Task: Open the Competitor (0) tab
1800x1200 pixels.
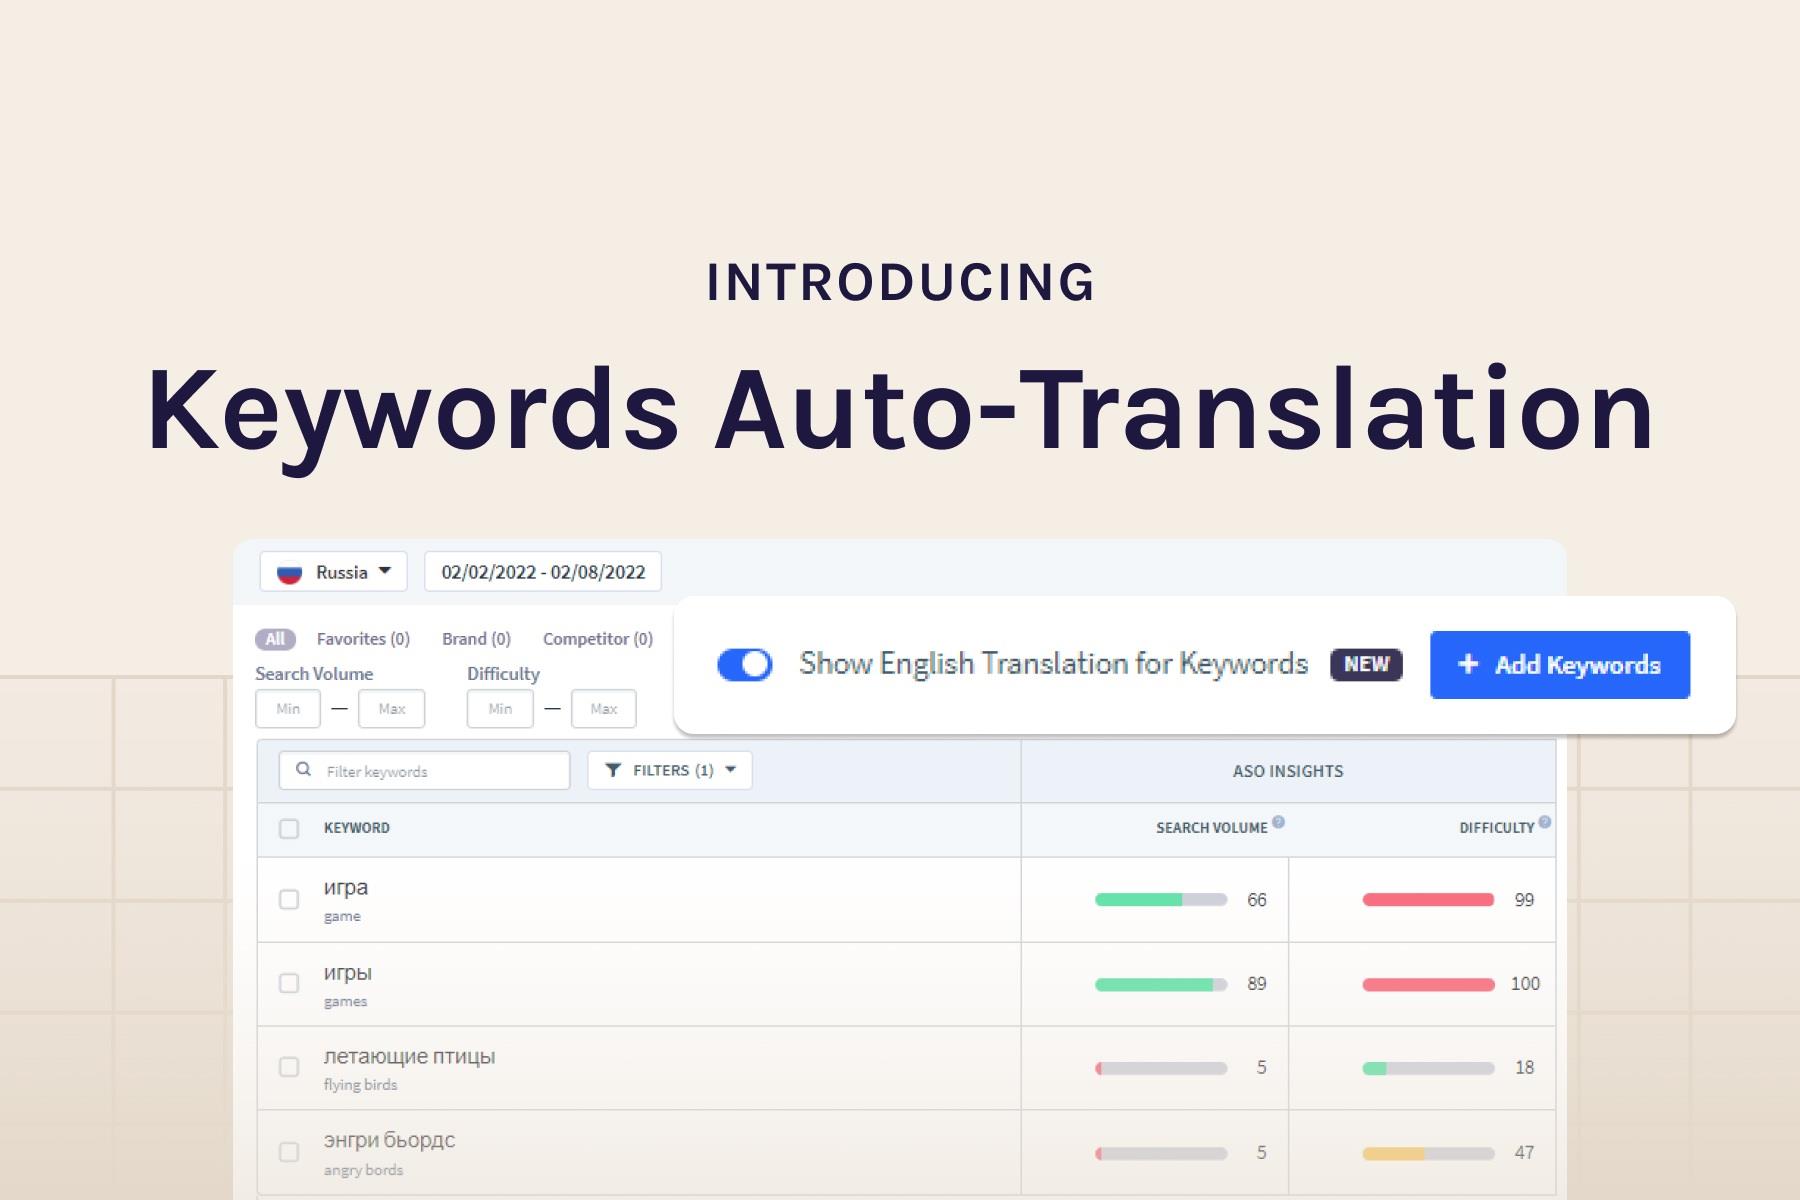Action: point(596,638)
